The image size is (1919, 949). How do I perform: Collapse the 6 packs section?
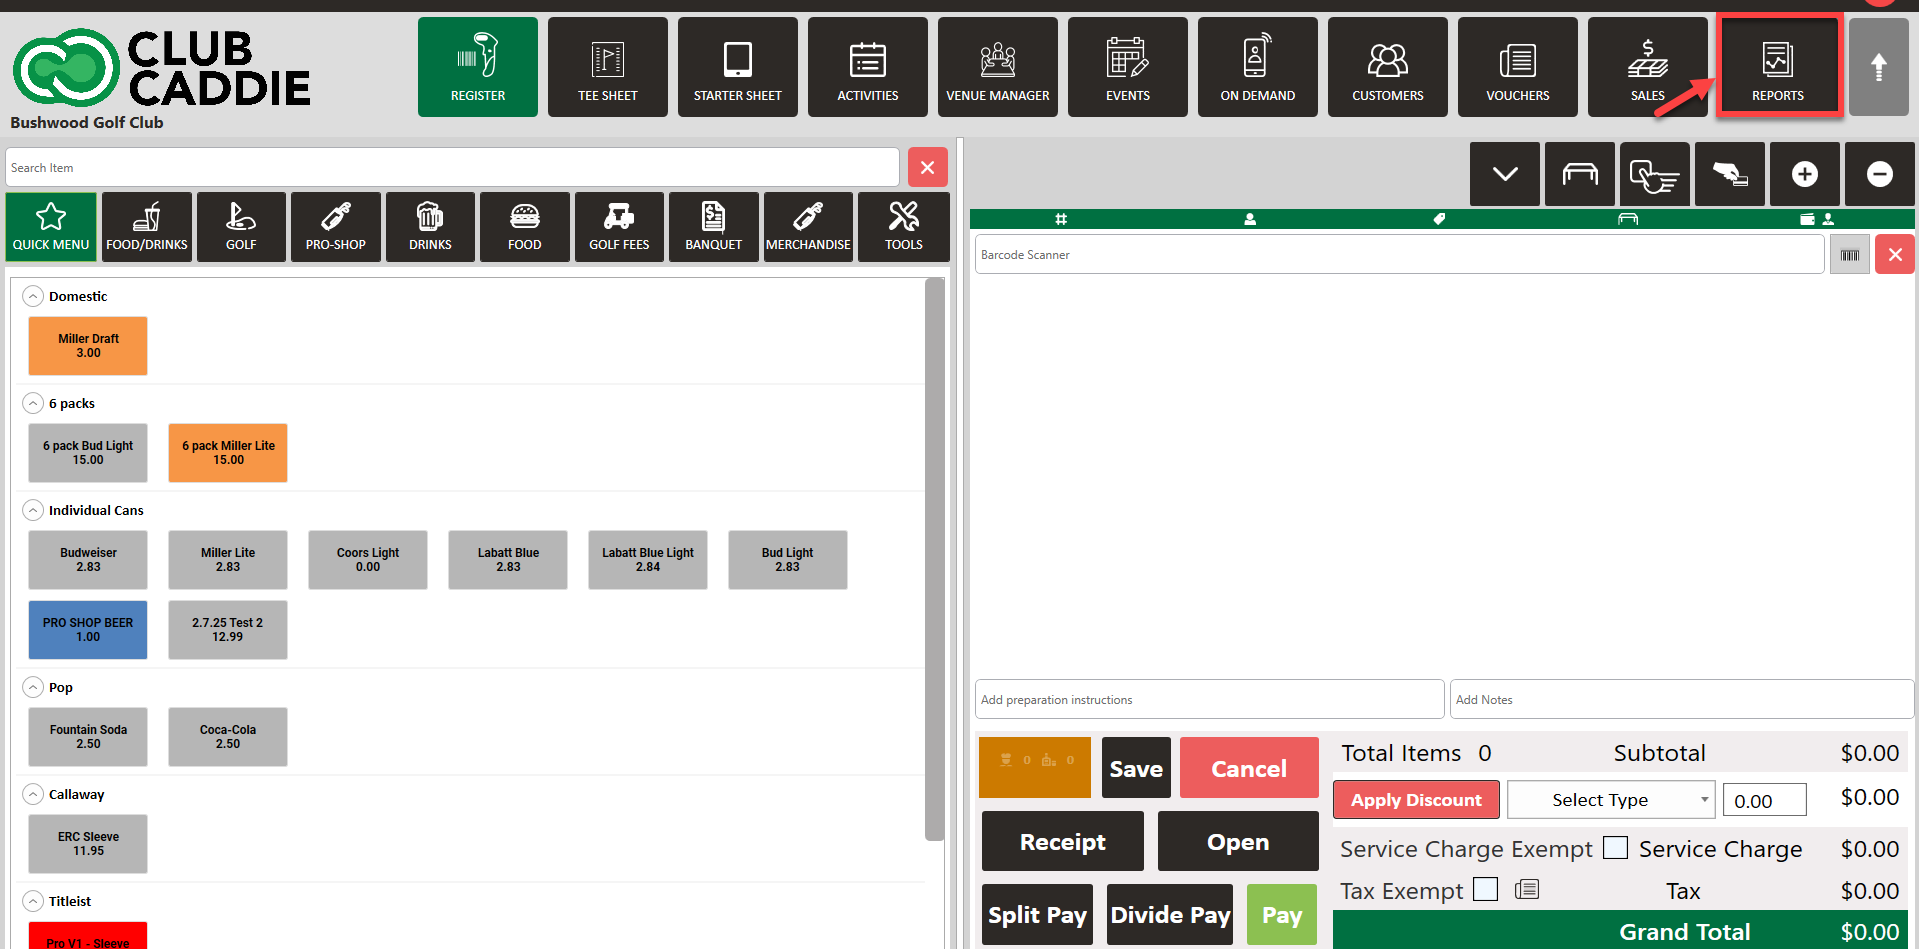pos(33,403)
